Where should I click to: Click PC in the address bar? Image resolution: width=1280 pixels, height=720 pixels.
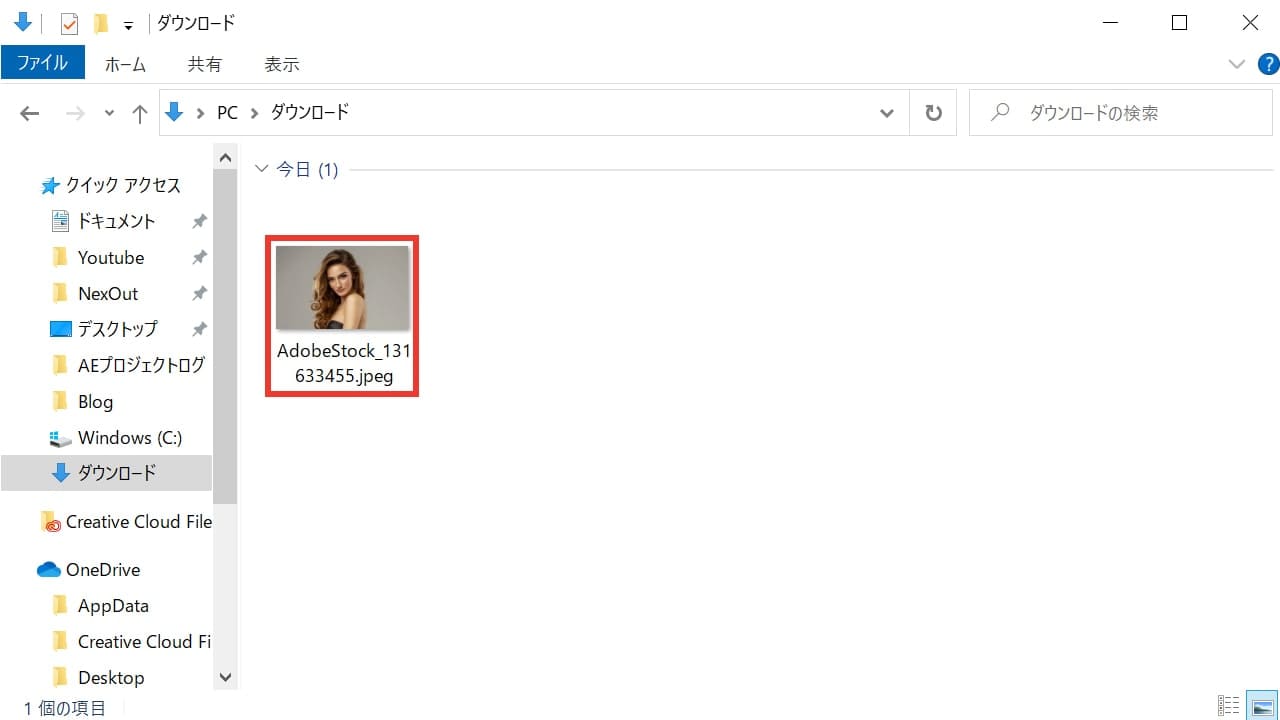[227, 113]
